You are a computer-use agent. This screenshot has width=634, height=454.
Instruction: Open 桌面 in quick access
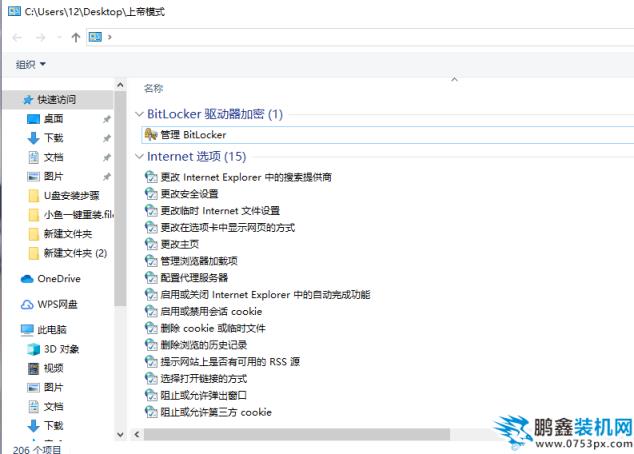click(53, 118)
